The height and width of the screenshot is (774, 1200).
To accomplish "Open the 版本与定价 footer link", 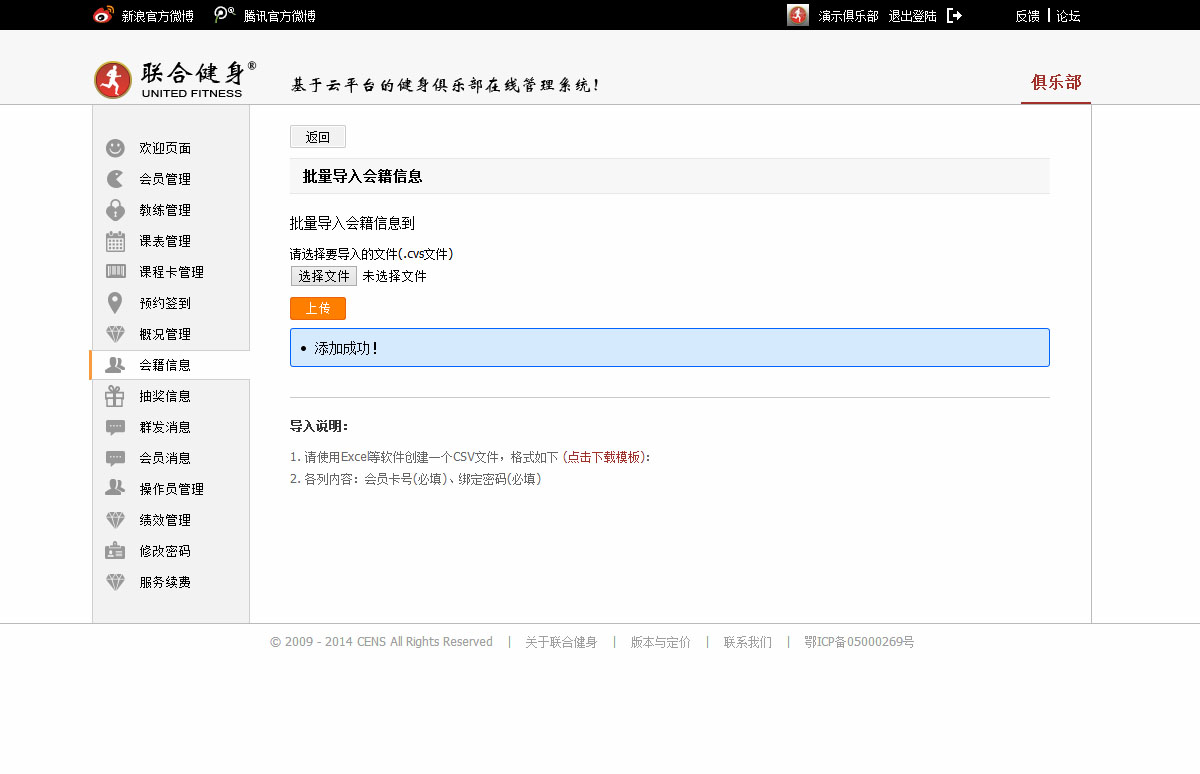I will (x=660, y=642).
